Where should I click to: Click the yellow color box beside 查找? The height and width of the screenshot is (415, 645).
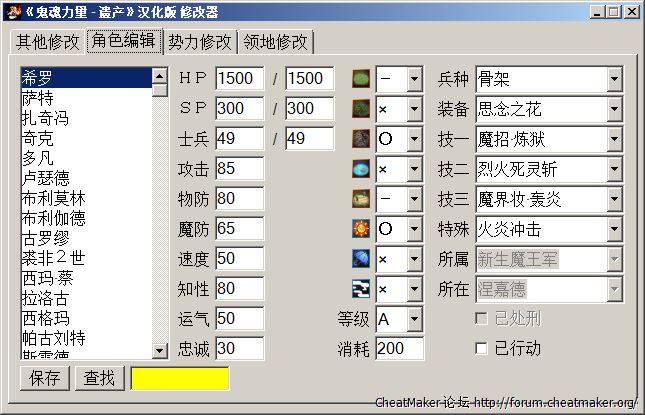pos(180,378)
